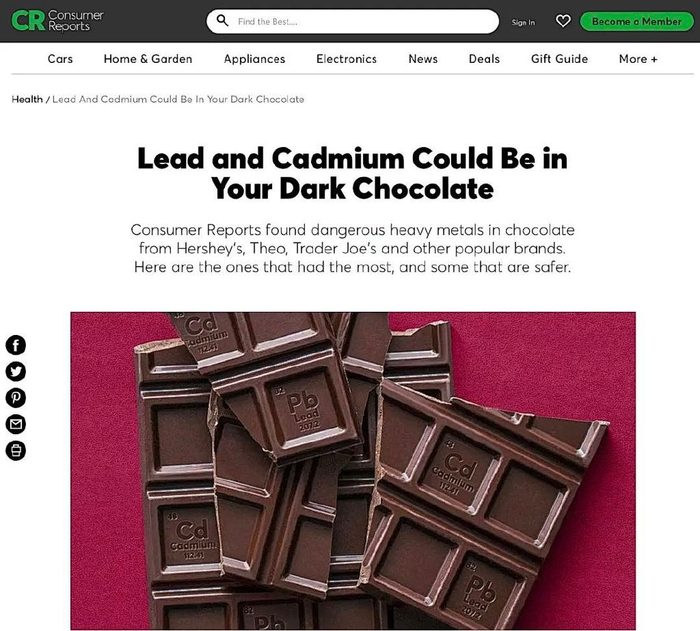Go to Health breadcrumb link
The height and width of the screenshot is (631, 700).
pos(27,99)
